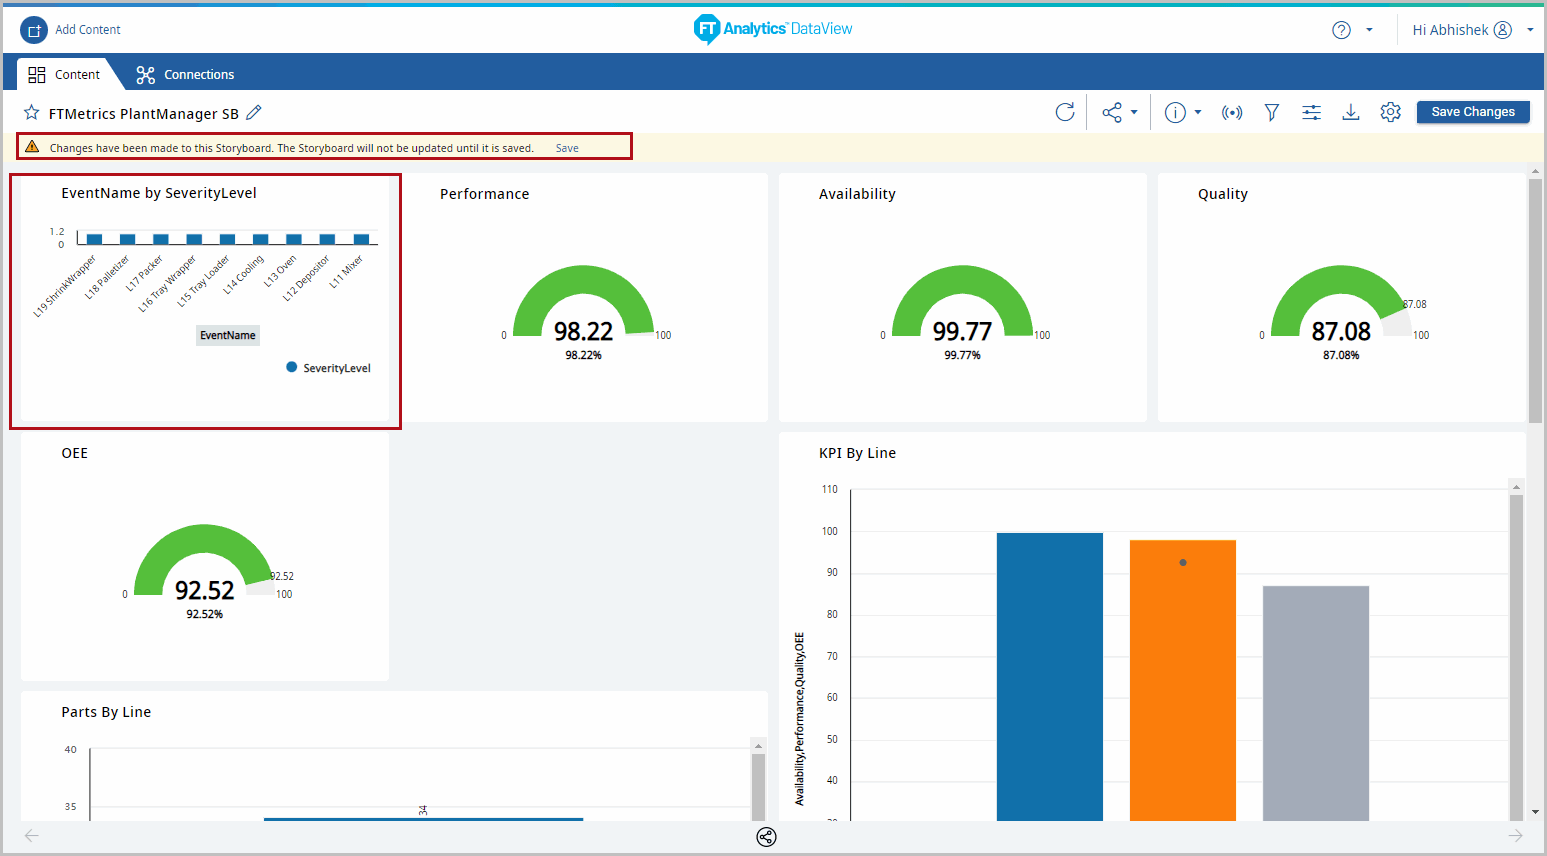1547x856 pixels.
Task: Click the Performance gauge 98.22 value
Action: tap(583, 331)
